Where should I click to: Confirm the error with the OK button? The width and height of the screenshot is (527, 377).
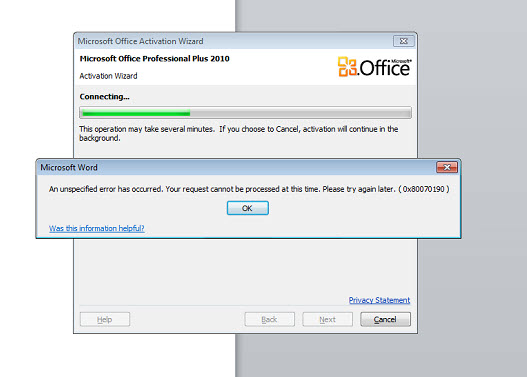[x=247, y=208]
